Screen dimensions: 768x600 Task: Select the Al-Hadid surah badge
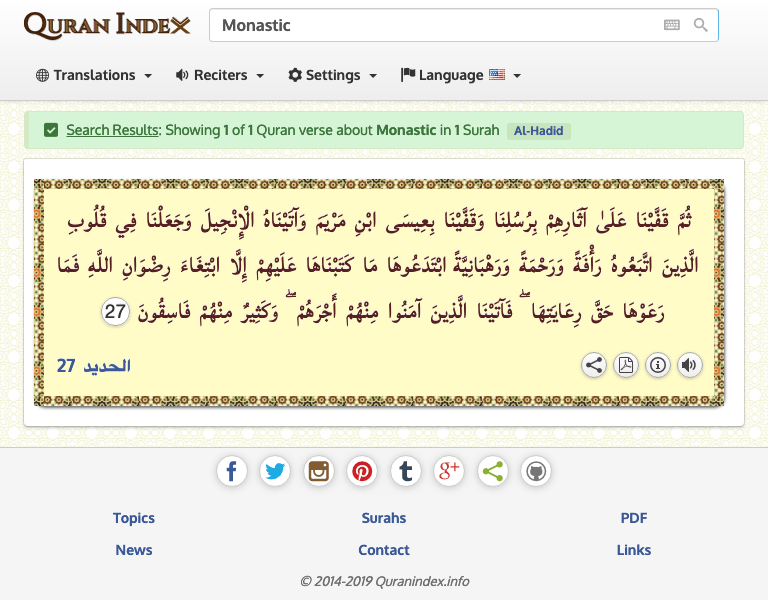pyautogui.click(x=538, y=130)
